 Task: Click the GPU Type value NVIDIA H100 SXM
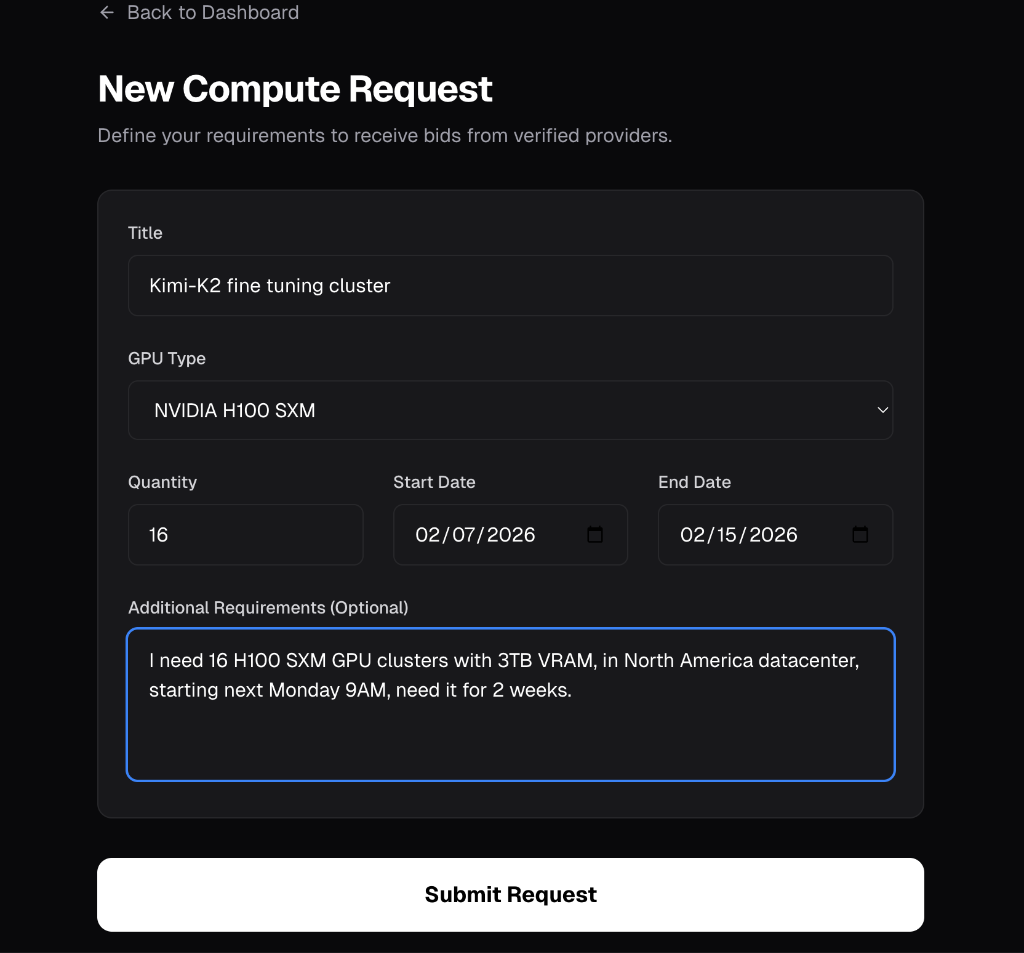tap(234, 410)
